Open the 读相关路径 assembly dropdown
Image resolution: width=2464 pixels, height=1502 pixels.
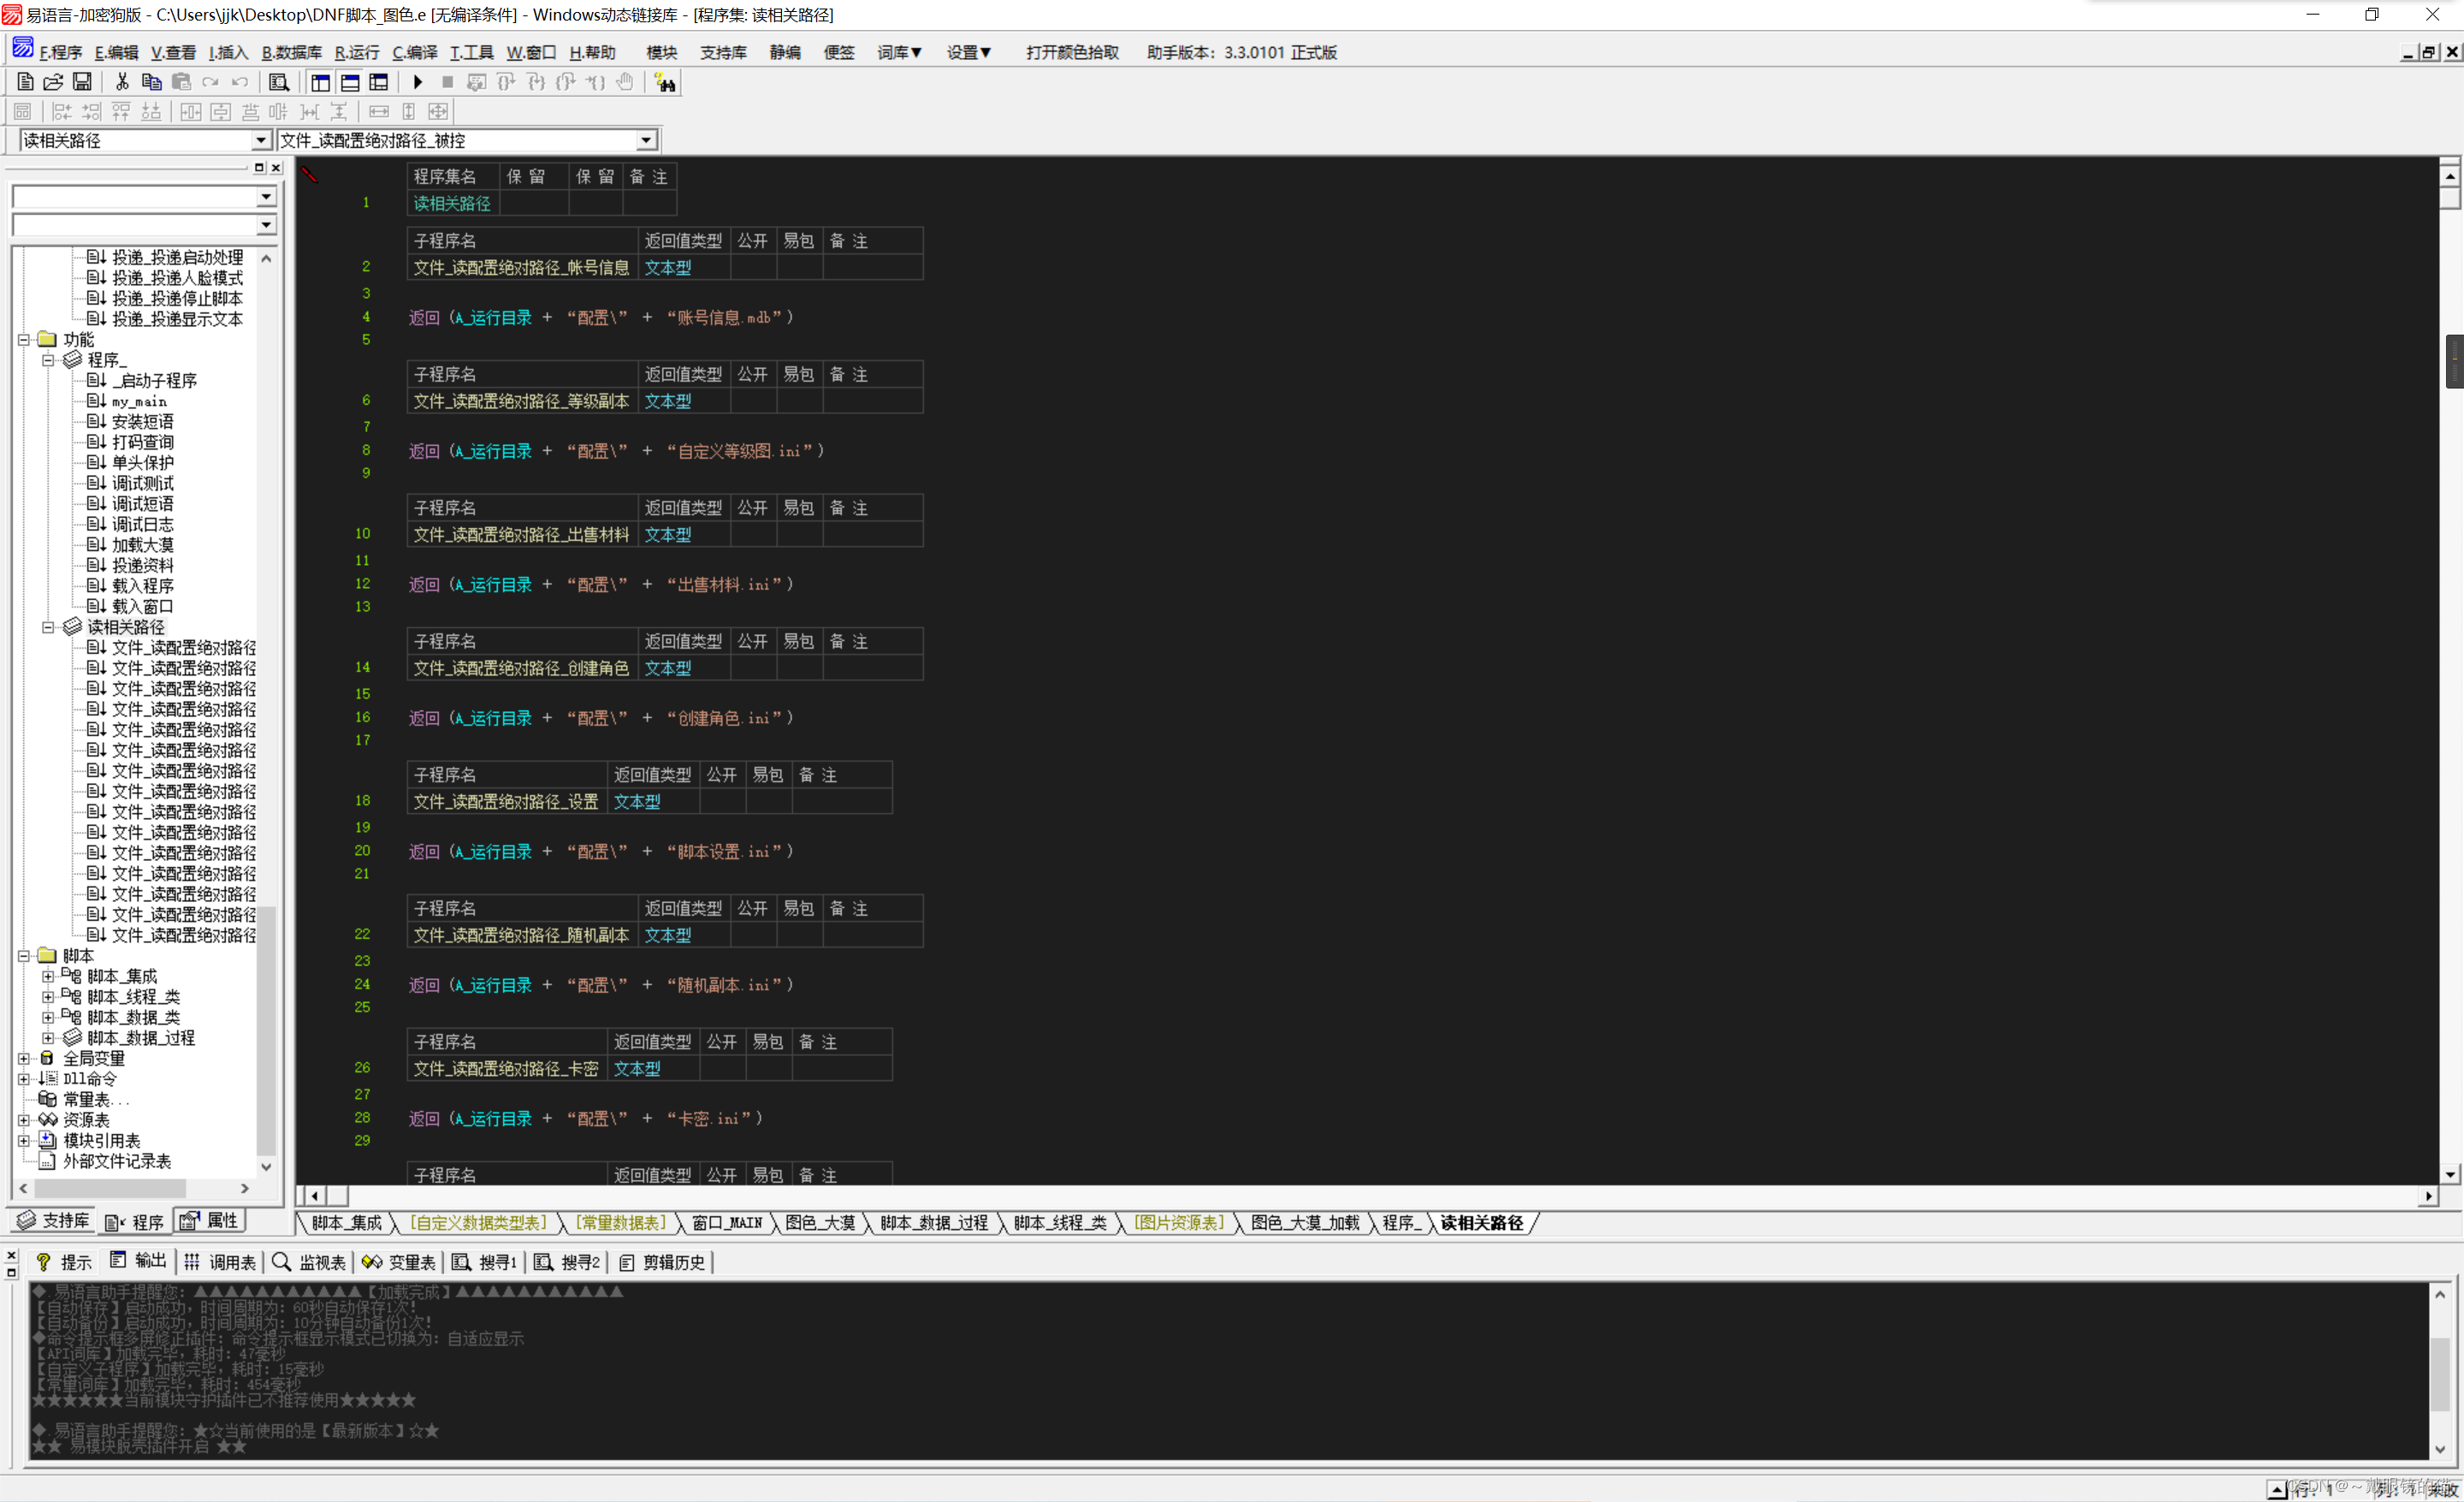(x=261, y=141)
